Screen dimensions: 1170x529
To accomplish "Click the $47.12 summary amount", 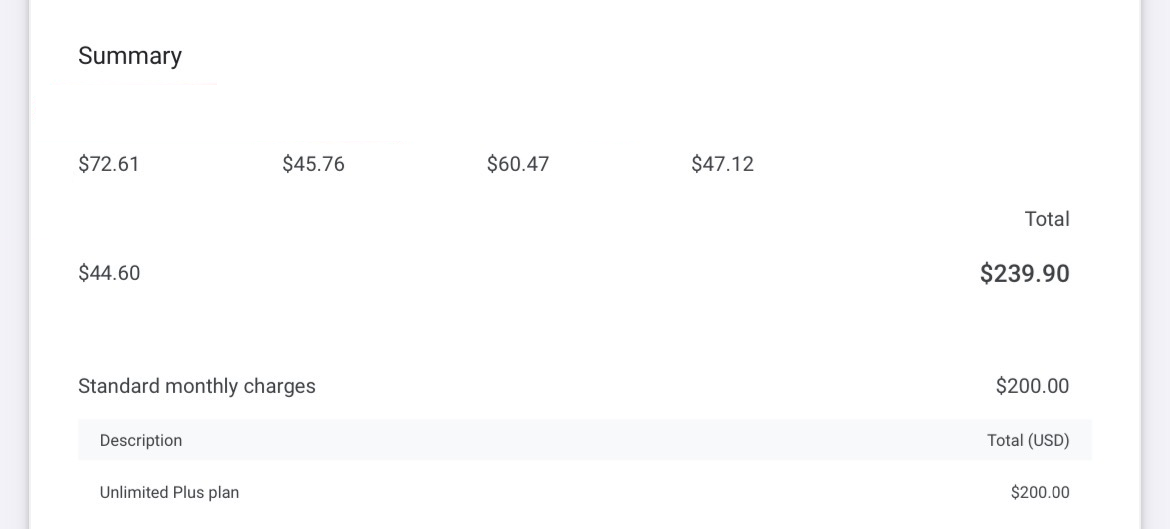I will tap(722, 164).
